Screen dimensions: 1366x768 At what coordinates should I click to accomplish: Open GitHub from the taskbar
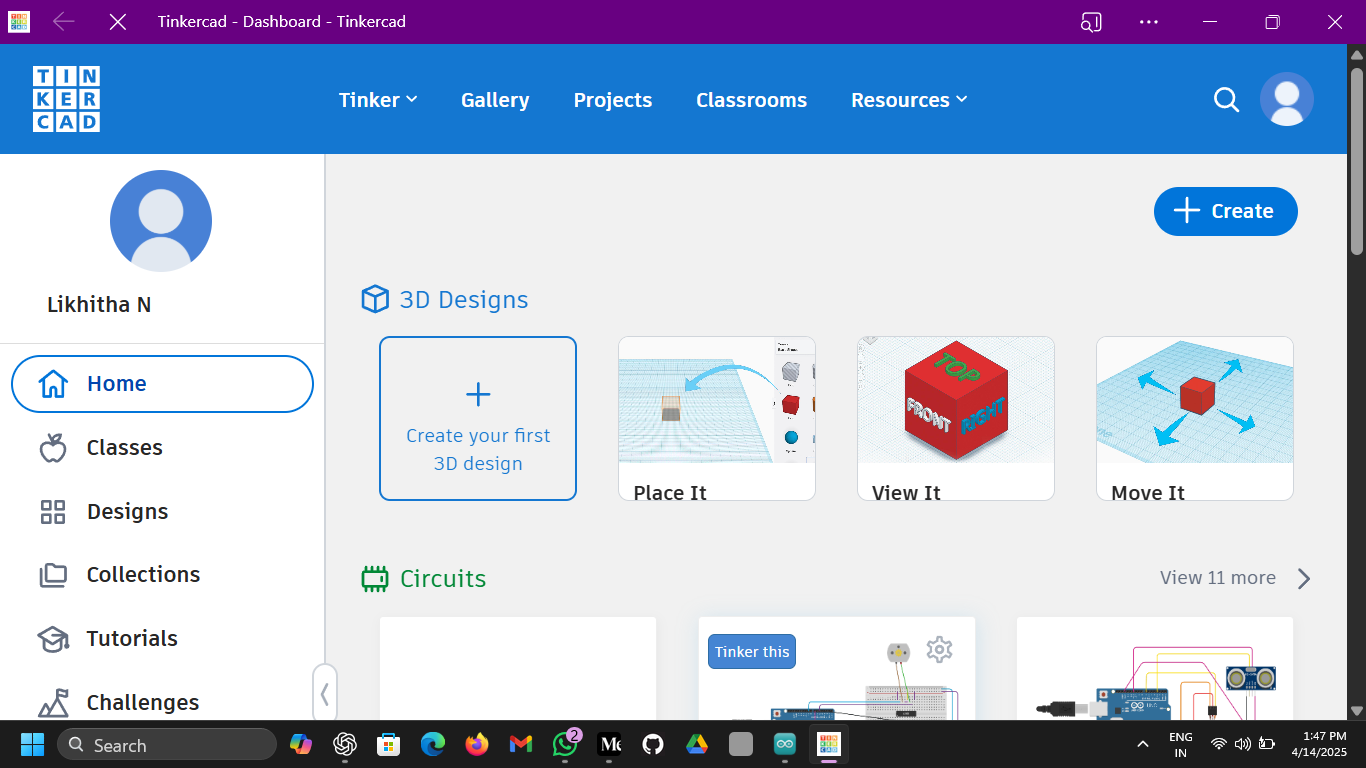[x=653, y=745]
